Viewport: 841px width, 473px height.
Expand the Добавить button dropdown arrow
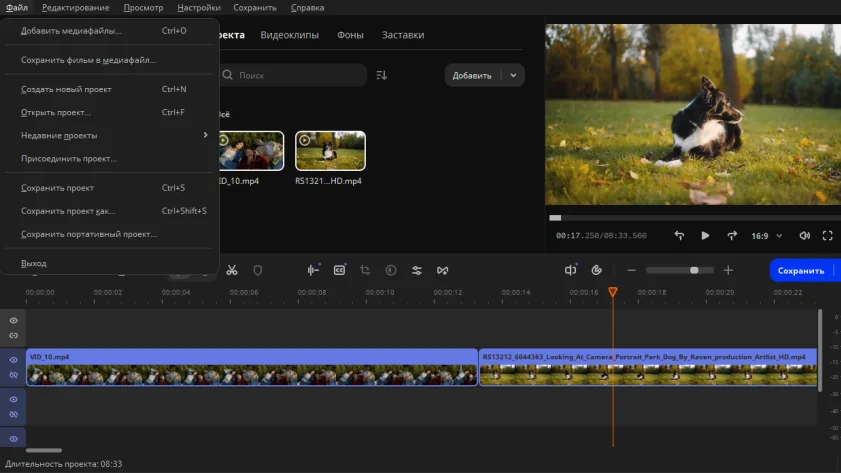pos(513,75)
